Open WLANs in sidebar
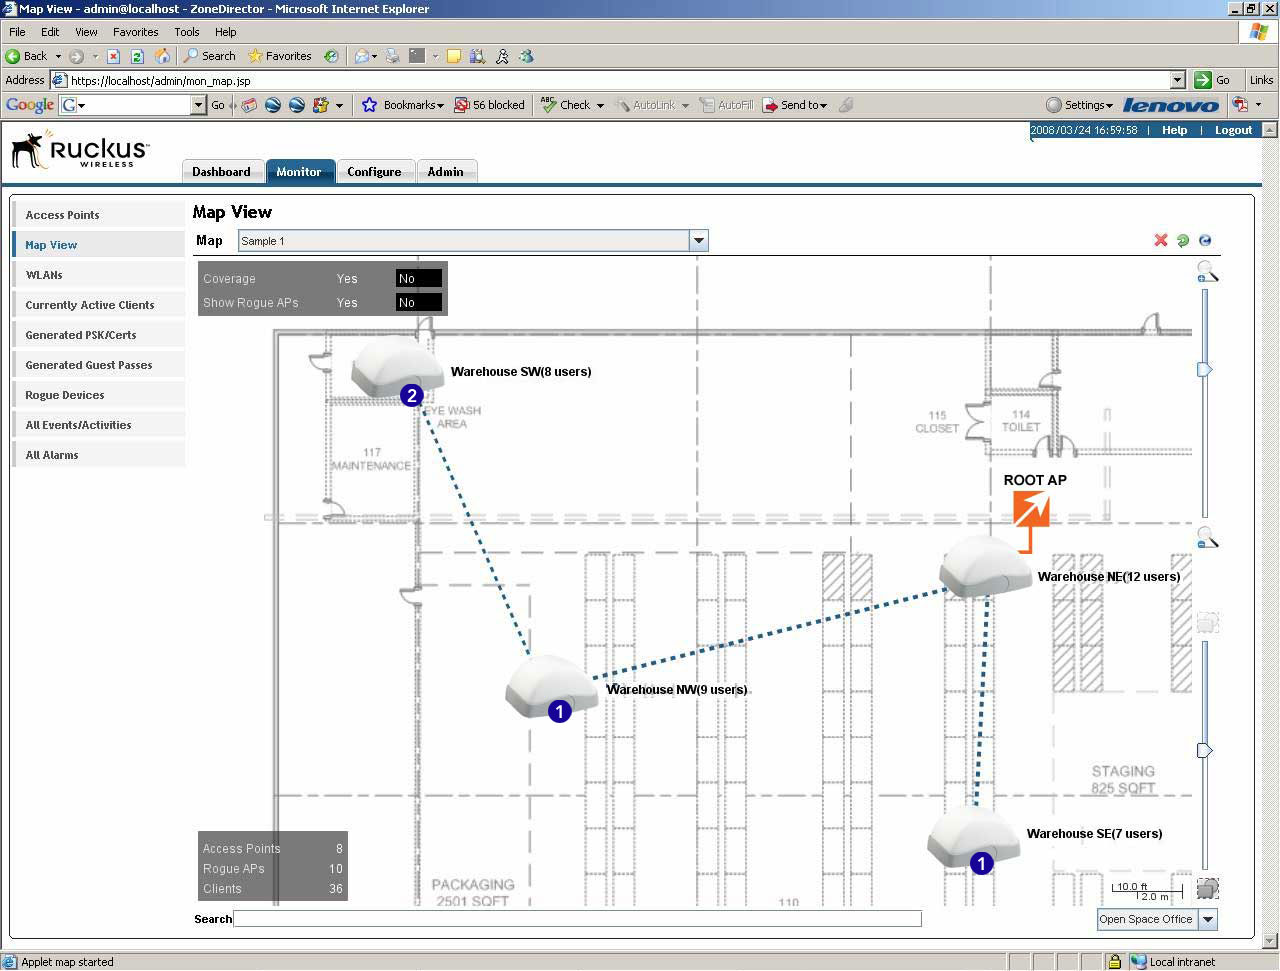 pos(98,275)
